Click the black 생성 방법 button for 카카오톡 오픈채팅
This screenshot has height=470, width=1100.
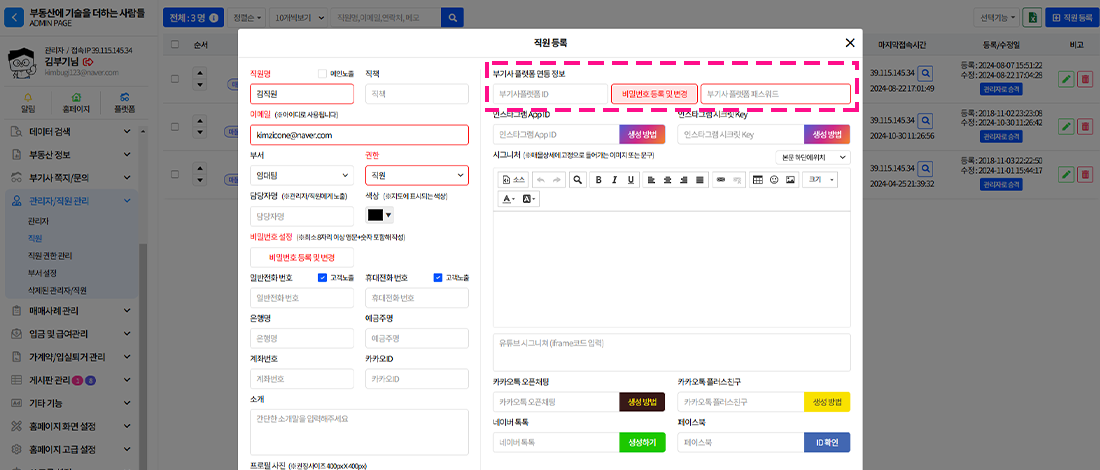[x=642, y=402]
